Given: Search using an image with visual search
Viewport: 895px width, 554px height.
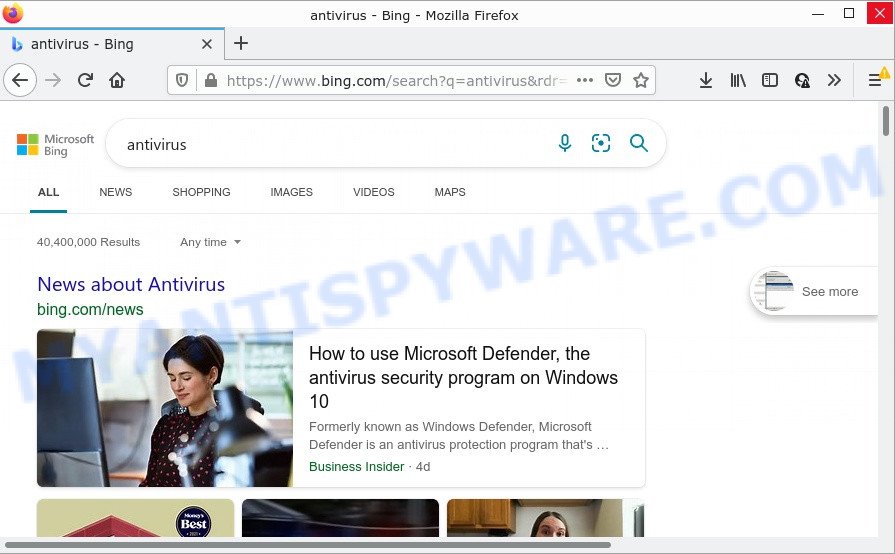Looking at the screenshot, I should tap(601, 143).
